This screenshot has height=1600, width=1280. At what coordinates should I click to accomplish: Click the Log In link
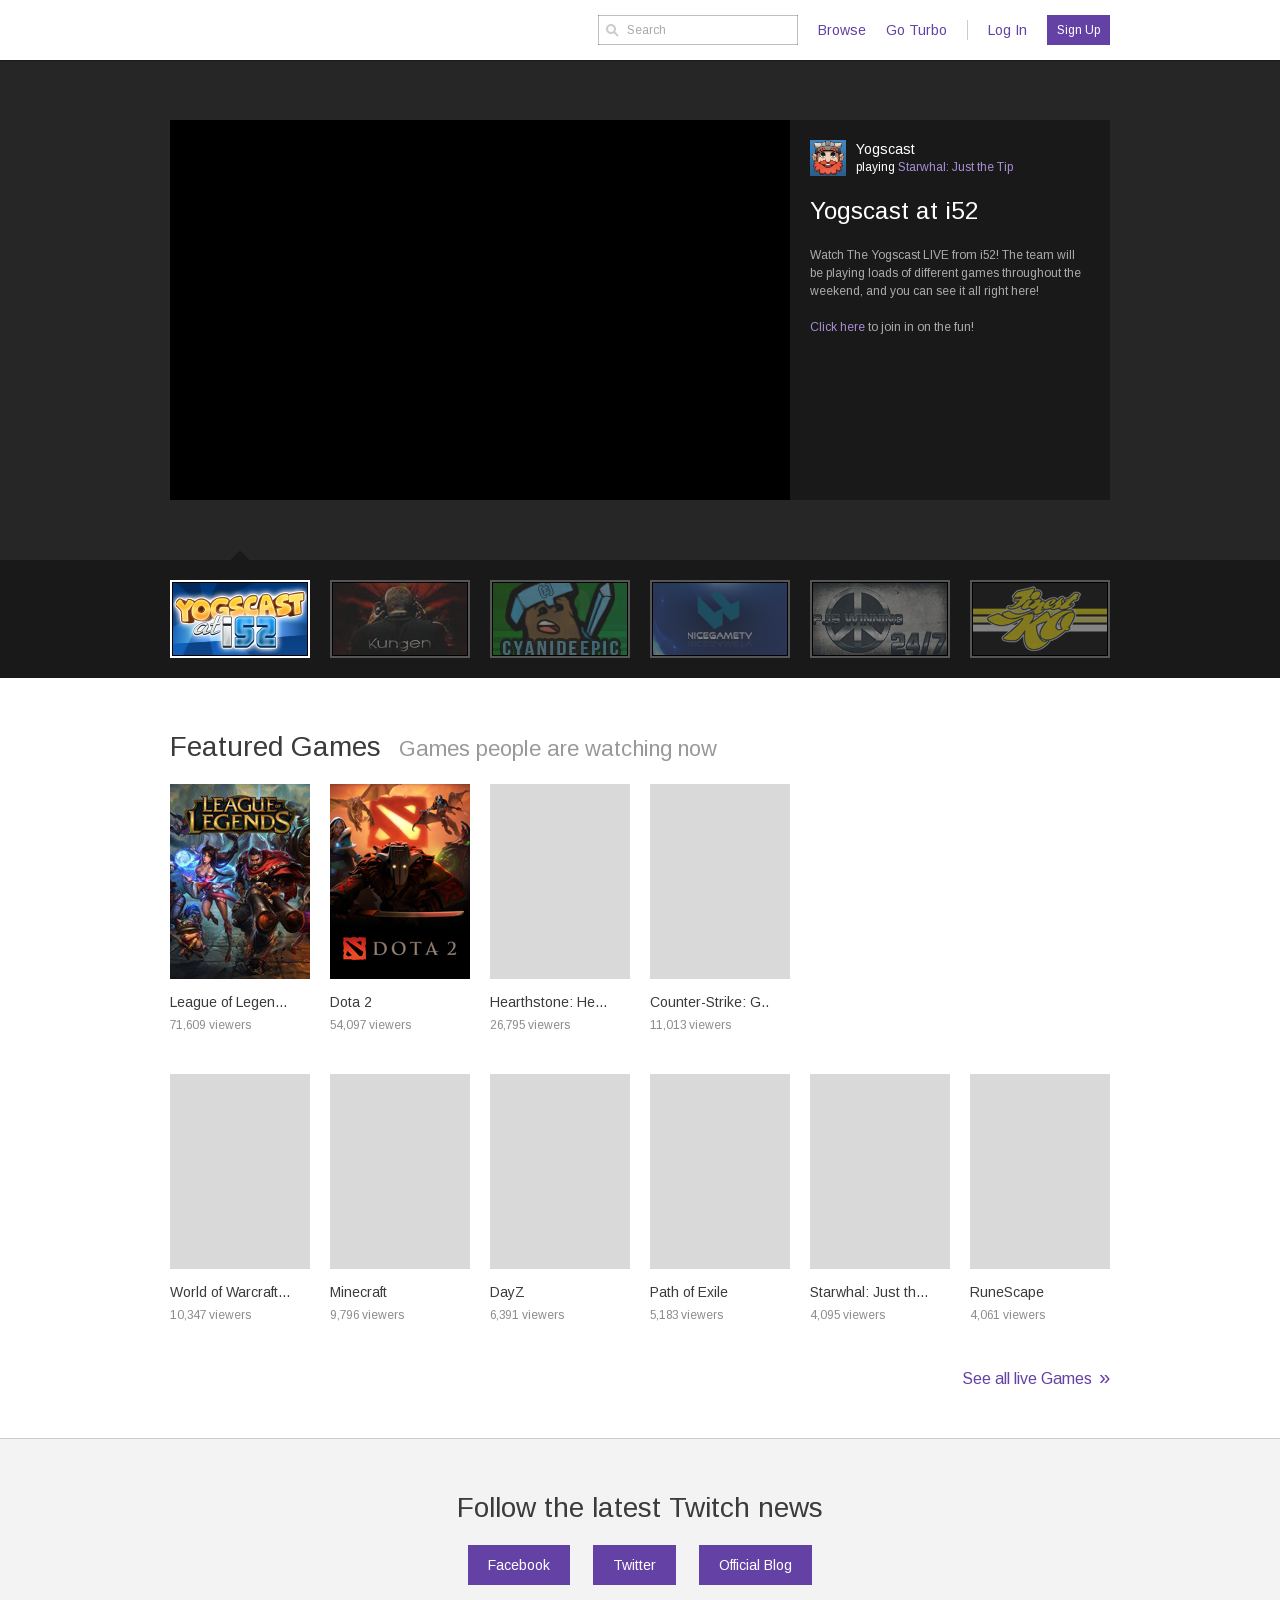(x=1007, y=30)
